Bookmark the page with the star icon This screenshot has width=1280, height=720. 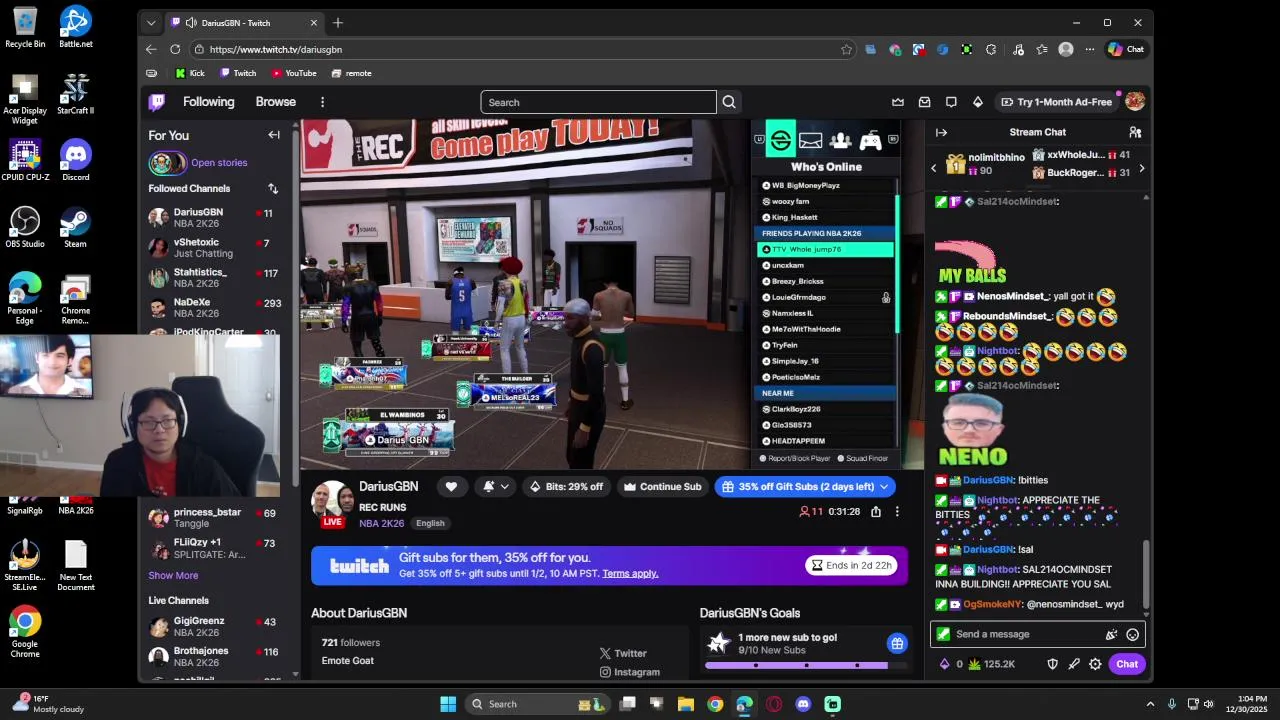tap(846, 49)
